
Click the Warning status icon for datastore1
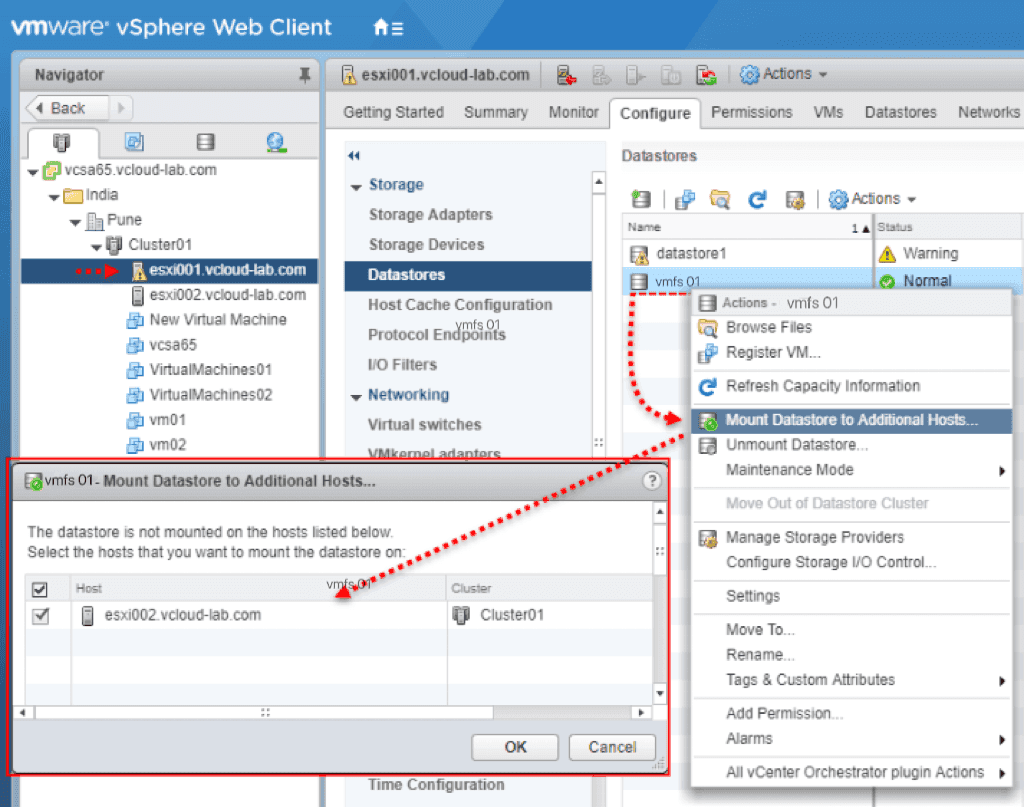click(x=887, y=254)
